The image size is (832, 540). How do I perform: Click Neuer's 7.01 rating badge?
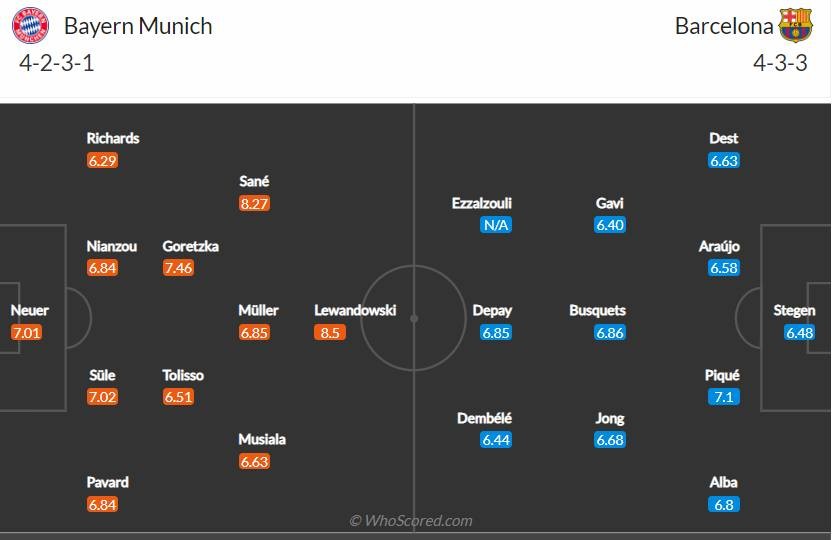pyautogui.click(x=27, y=333)
